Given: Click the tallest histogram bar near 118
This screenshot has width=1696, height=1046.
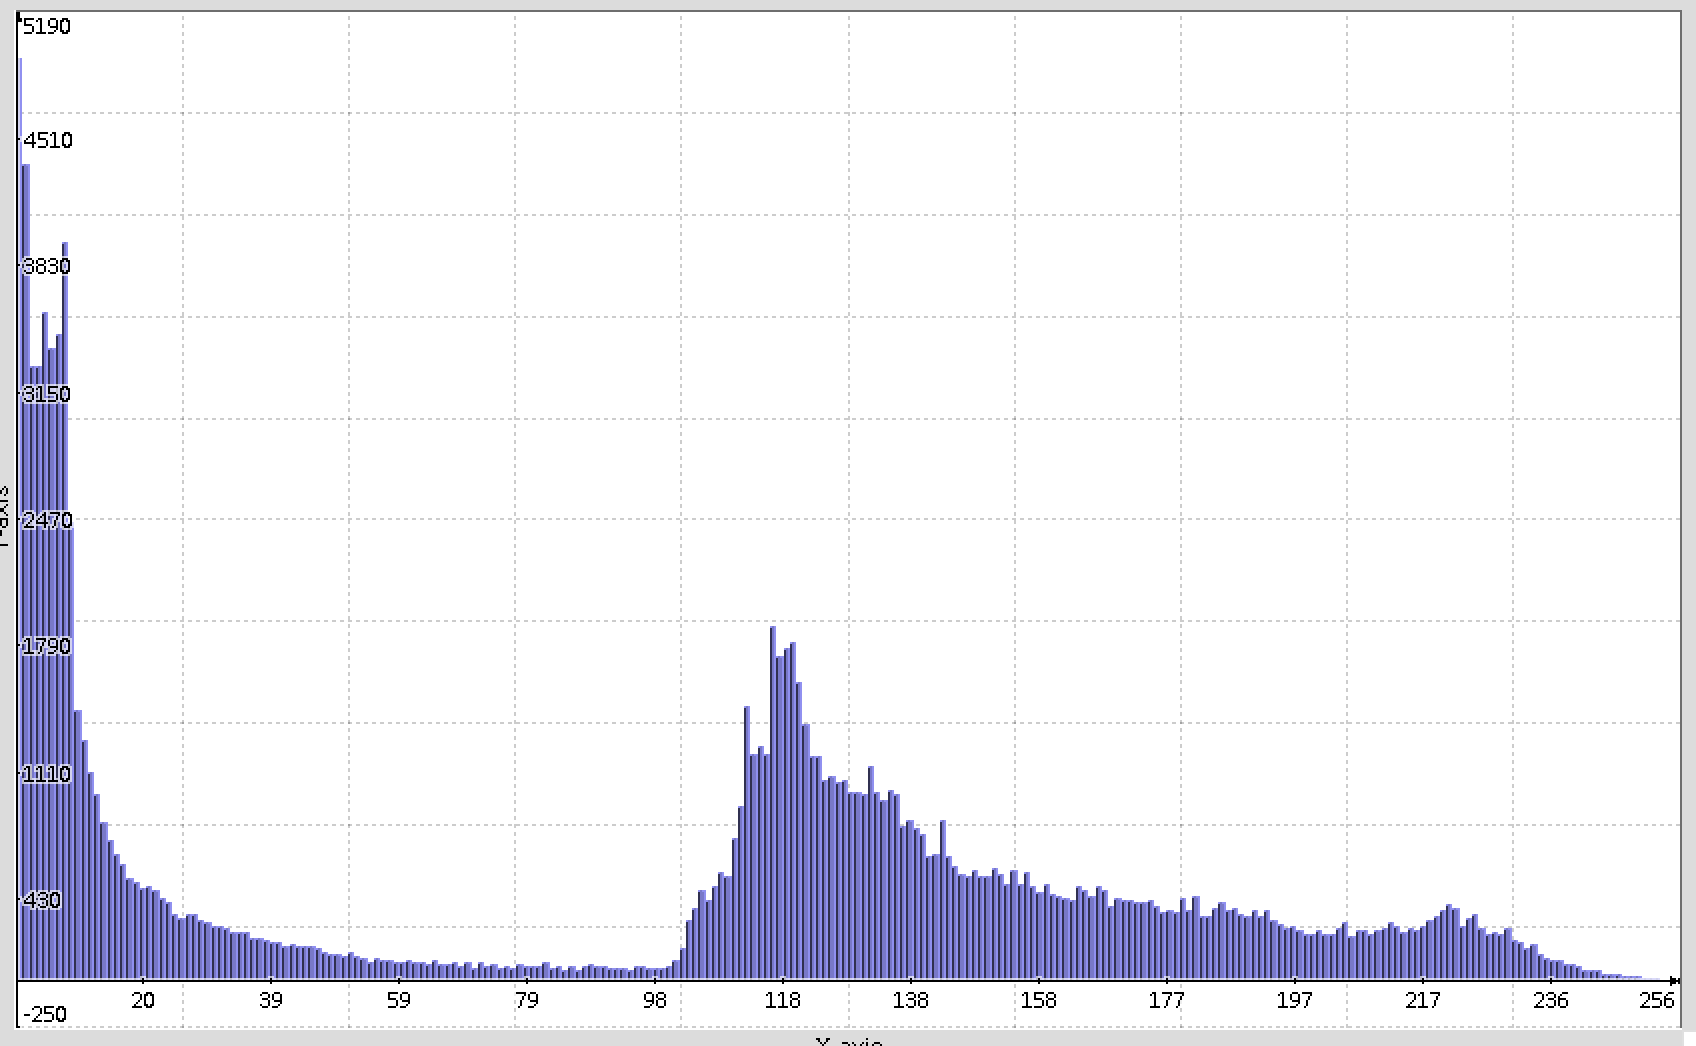Looking at the screenshot, I should [773, 802].
